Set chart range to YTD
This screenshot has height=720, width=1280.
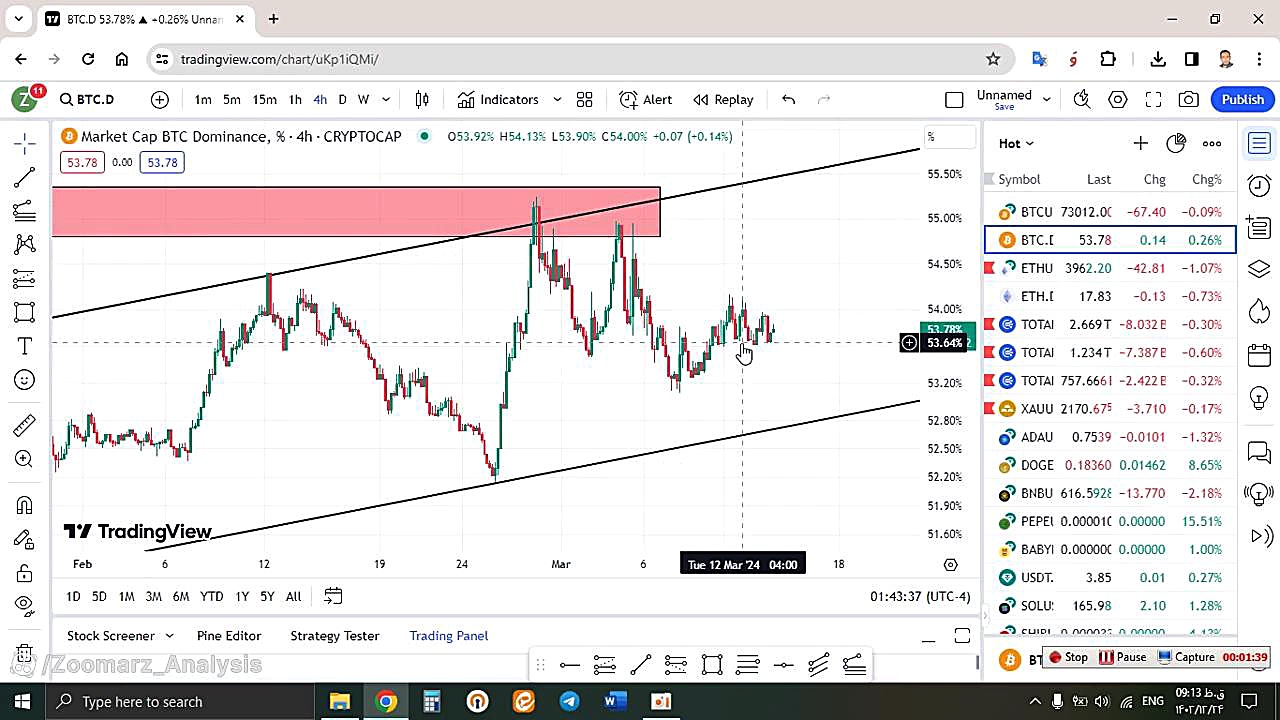[x=211, y=596]
